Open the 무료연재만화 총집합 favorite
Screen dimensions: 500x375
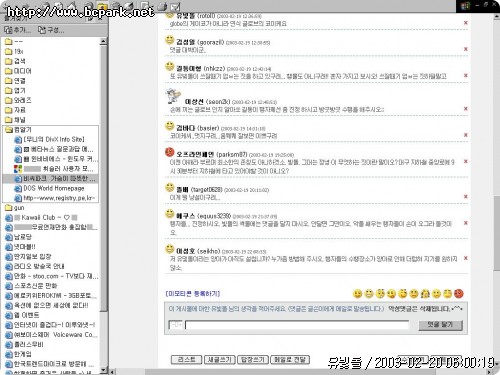(51, 227)
